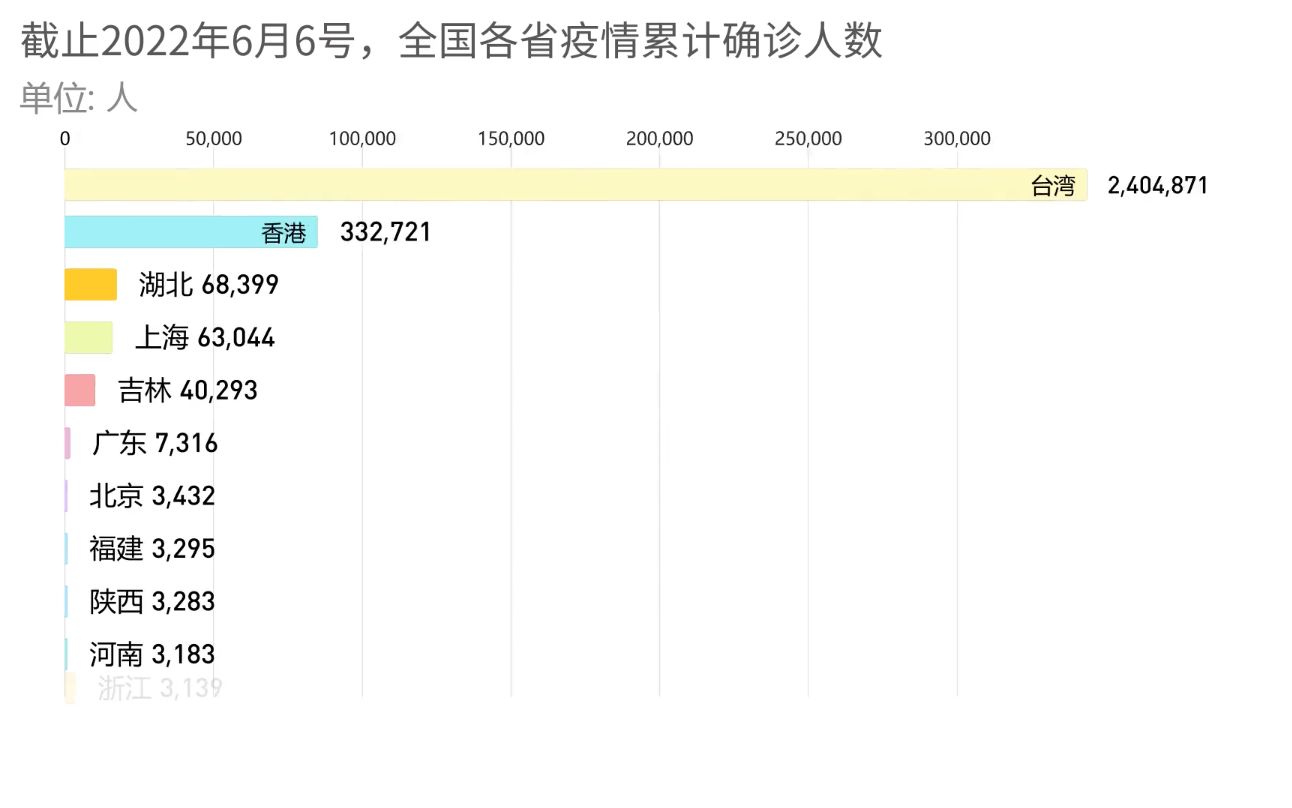
Task: Select the value 2,404,871 next to 台湾
Action: coord(1157,185)
